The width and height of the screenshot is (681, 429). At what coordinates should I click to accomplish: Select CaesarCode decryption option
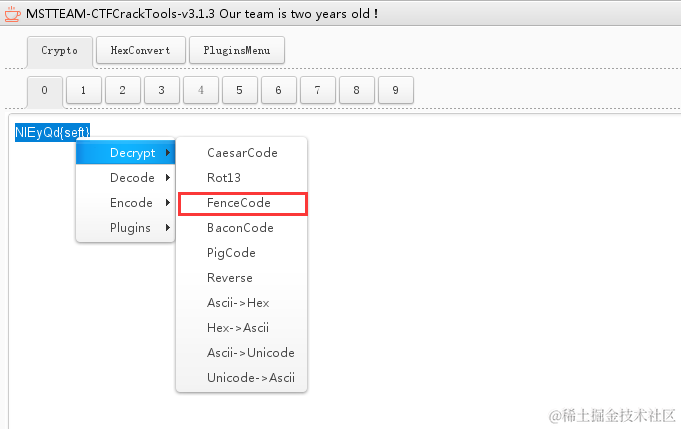241,152
